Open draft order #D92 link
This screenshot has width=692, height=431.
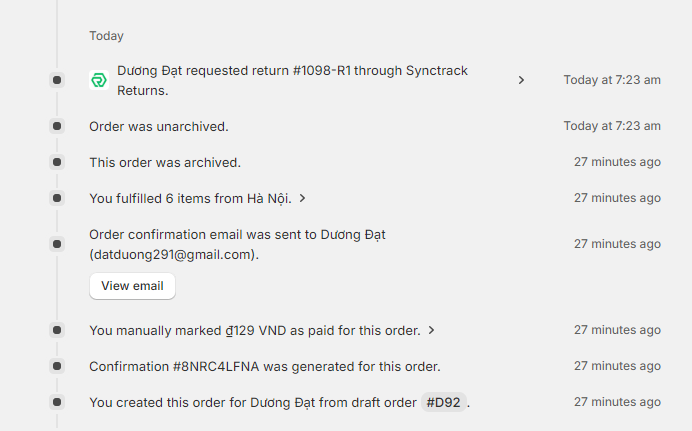tap(444, 402)
